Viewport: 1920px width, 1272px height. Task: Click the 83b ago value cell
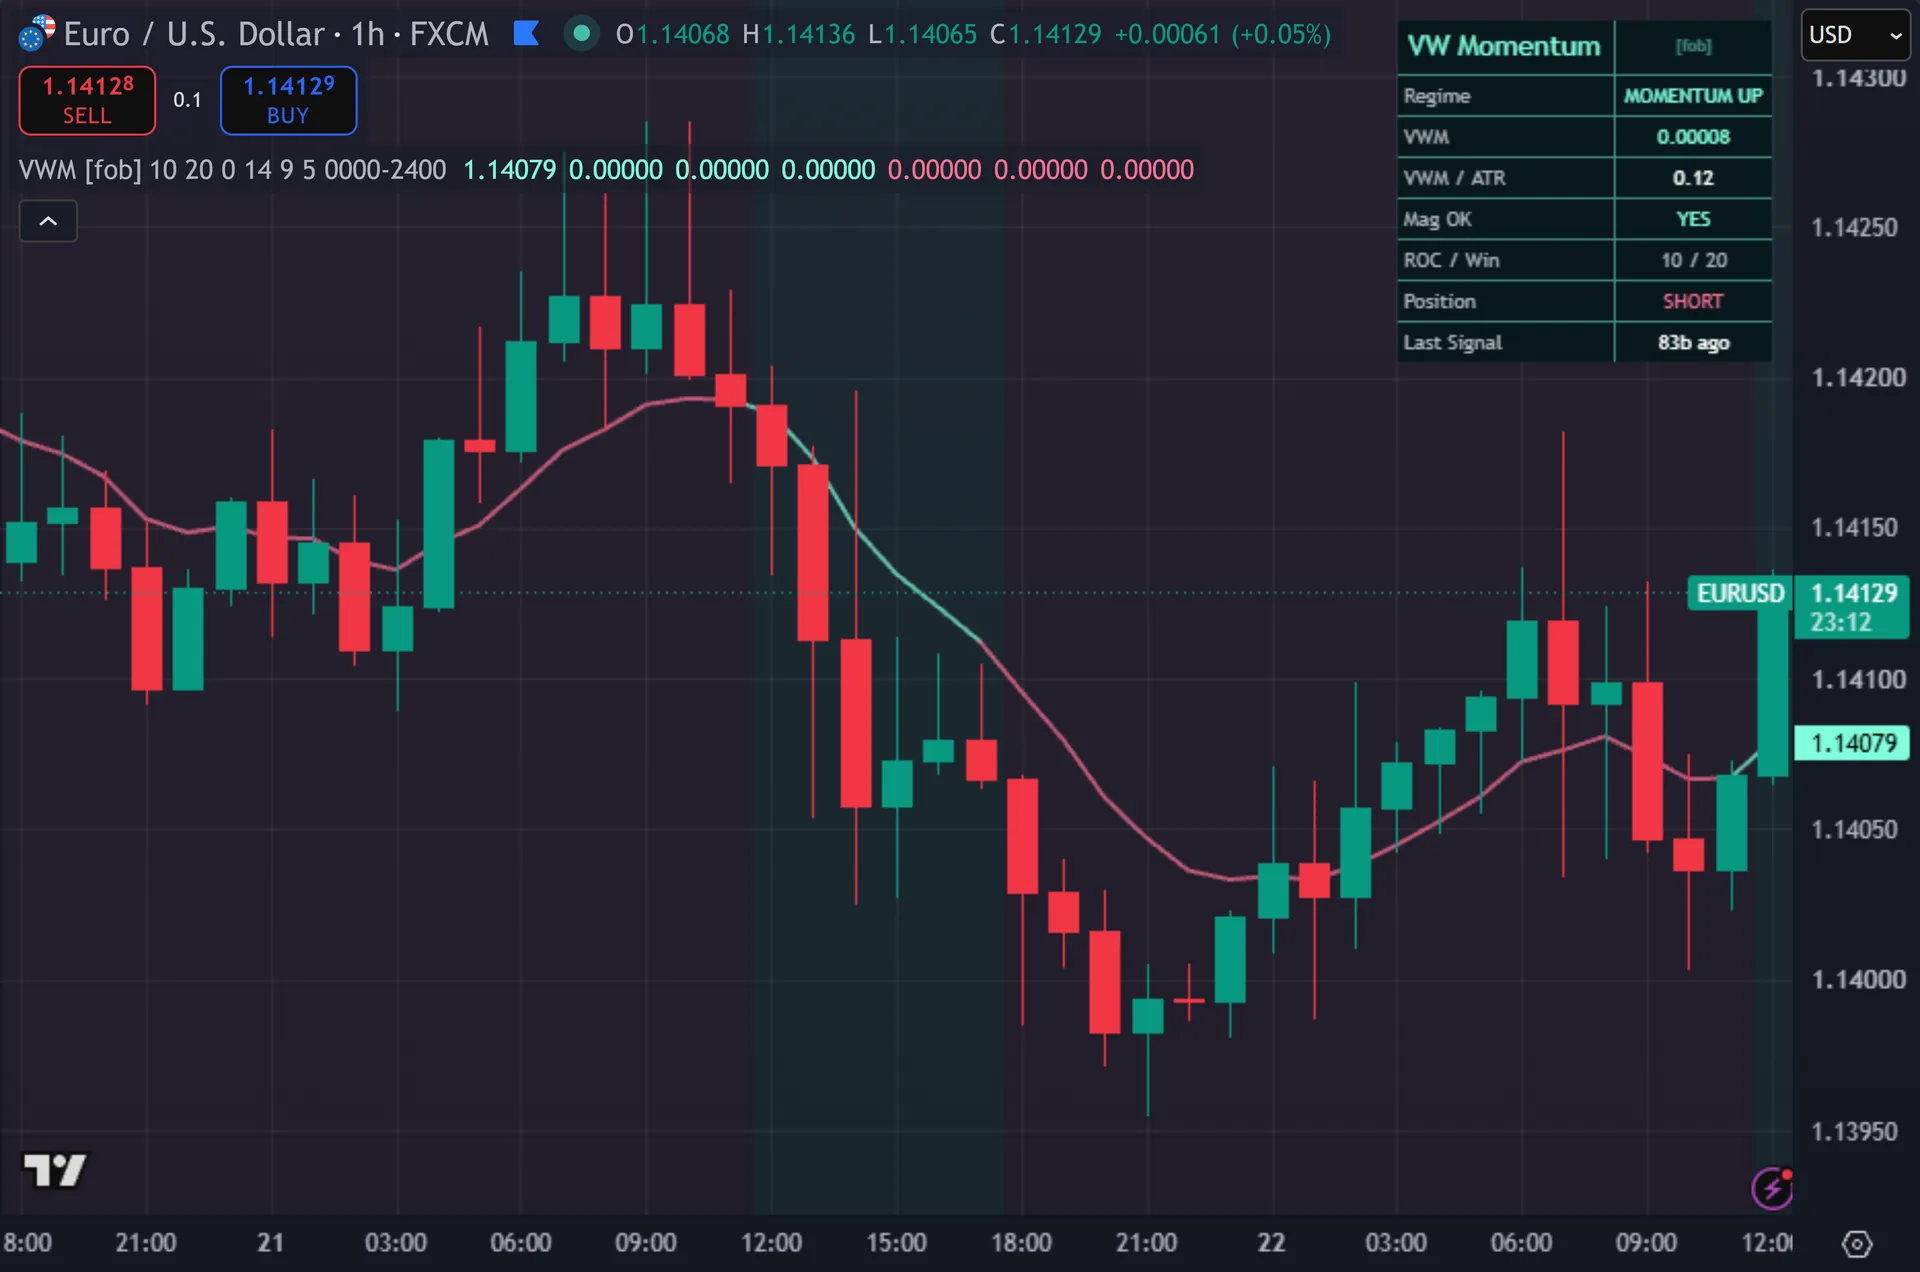click(1693, 342)
